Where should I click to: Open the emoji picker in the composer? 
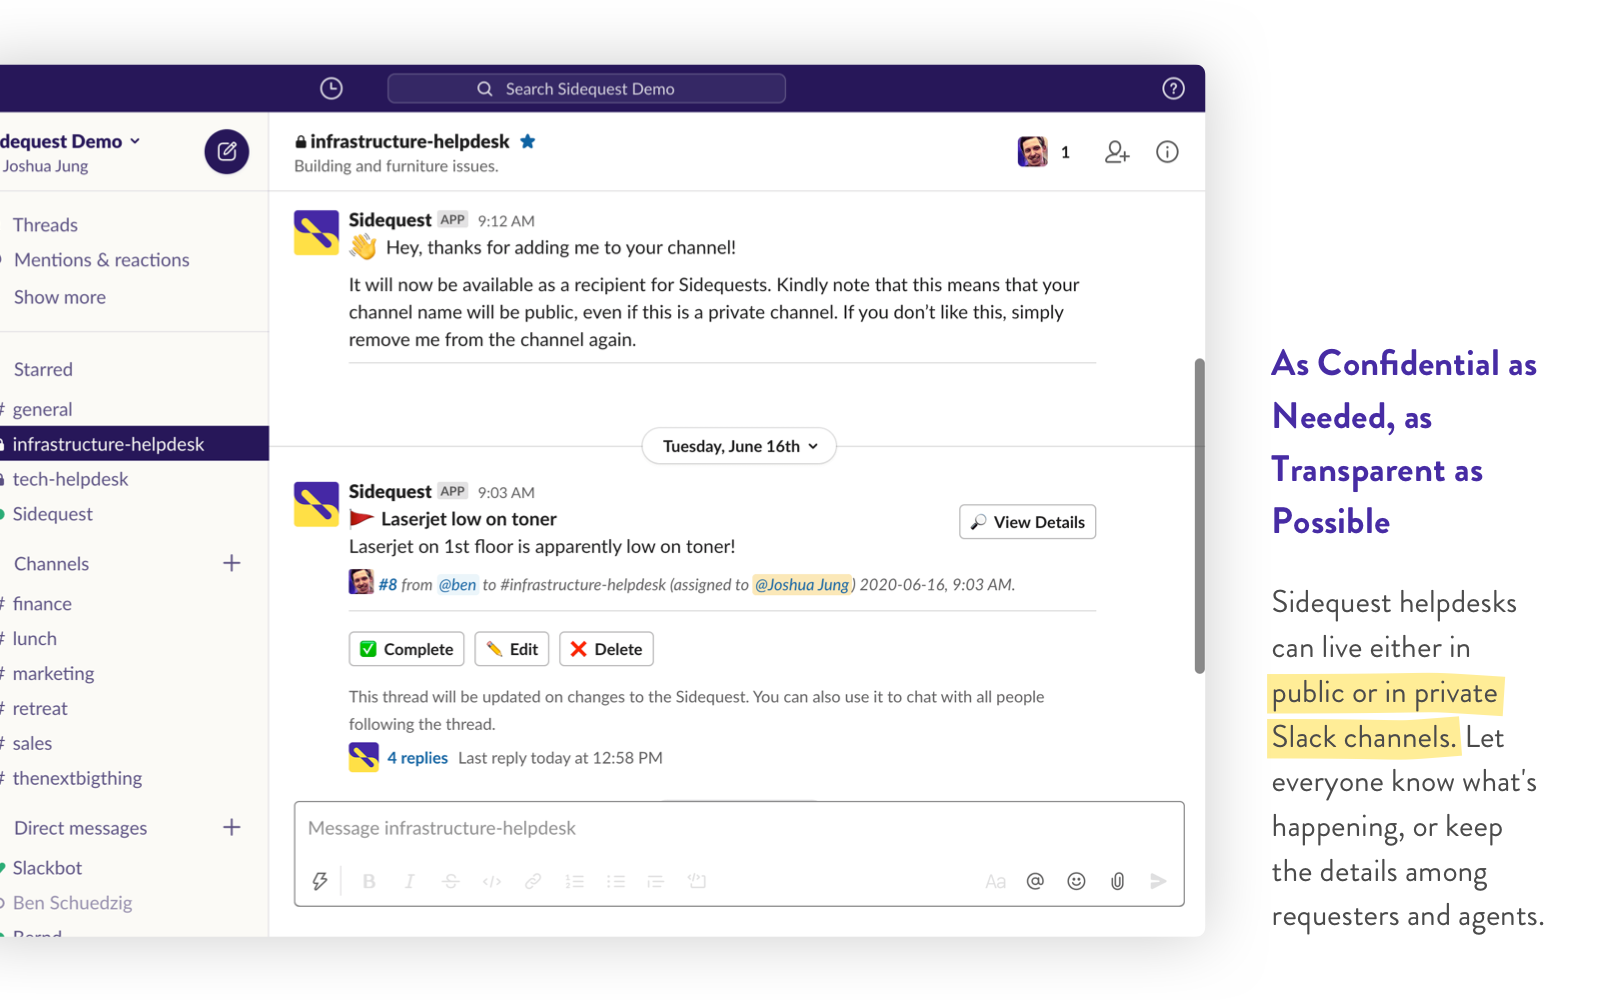[1076, 881]
